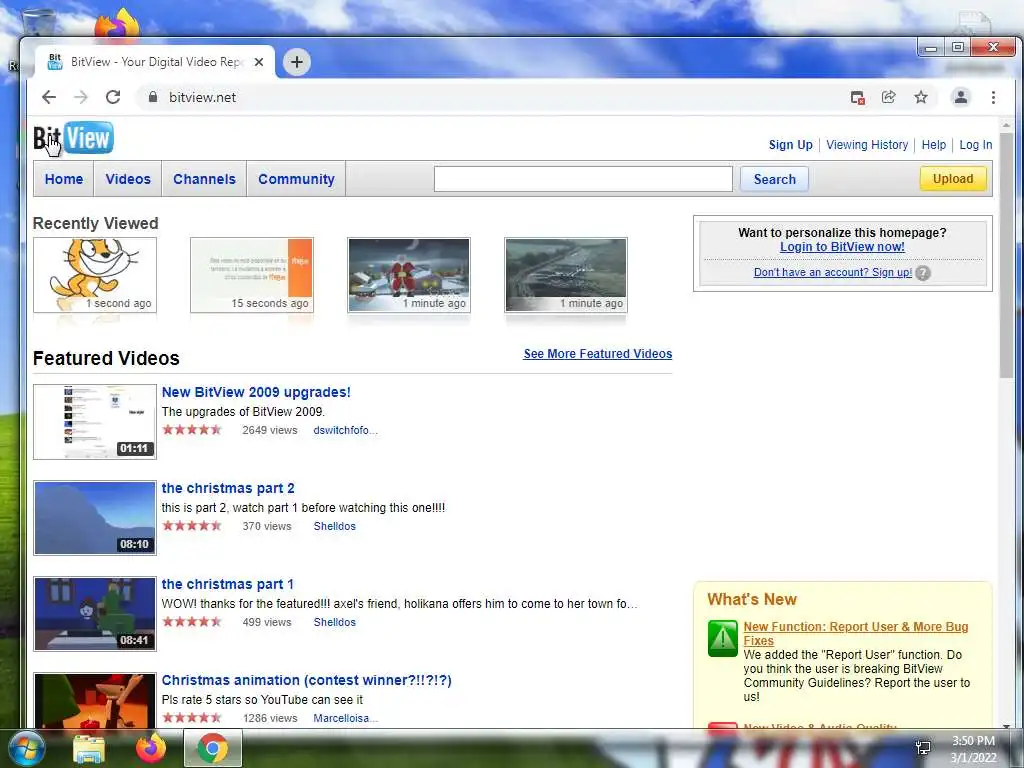
Task: Click the scrollbar down arrow
Action: [x=1006, y=725]
